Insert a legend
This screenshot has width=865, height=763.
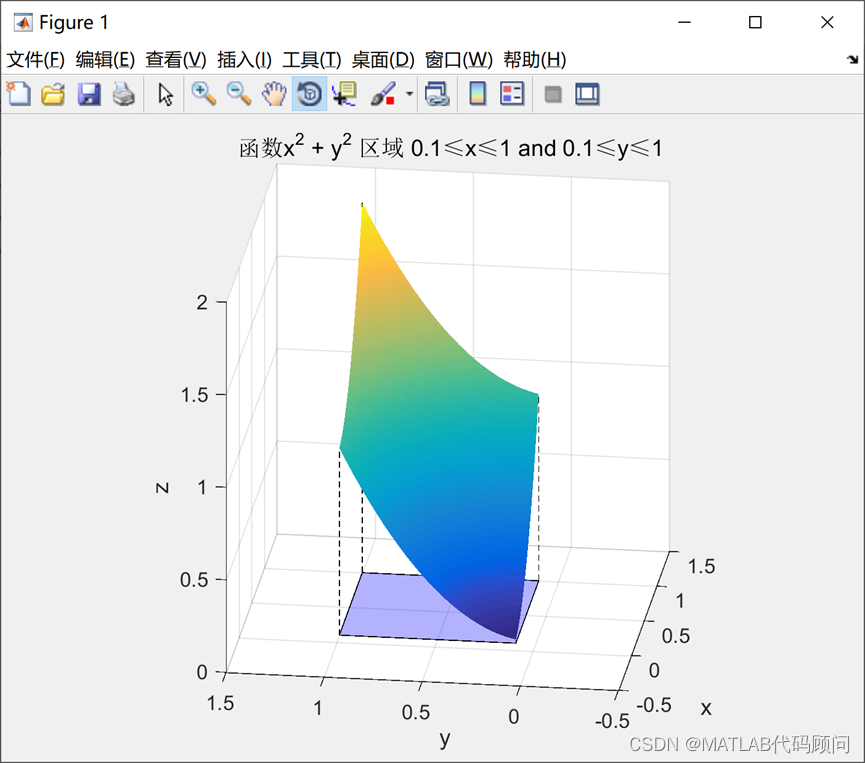512,93
